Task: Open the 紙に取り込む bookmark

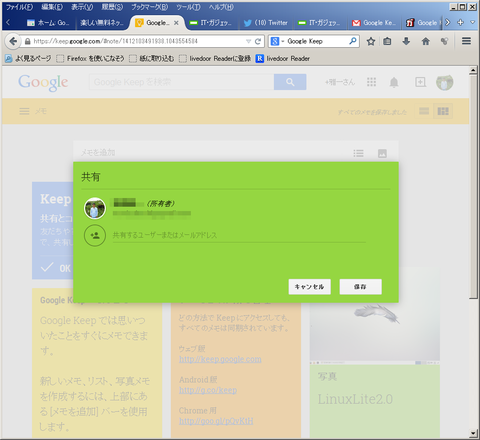Action: point(152,59)
